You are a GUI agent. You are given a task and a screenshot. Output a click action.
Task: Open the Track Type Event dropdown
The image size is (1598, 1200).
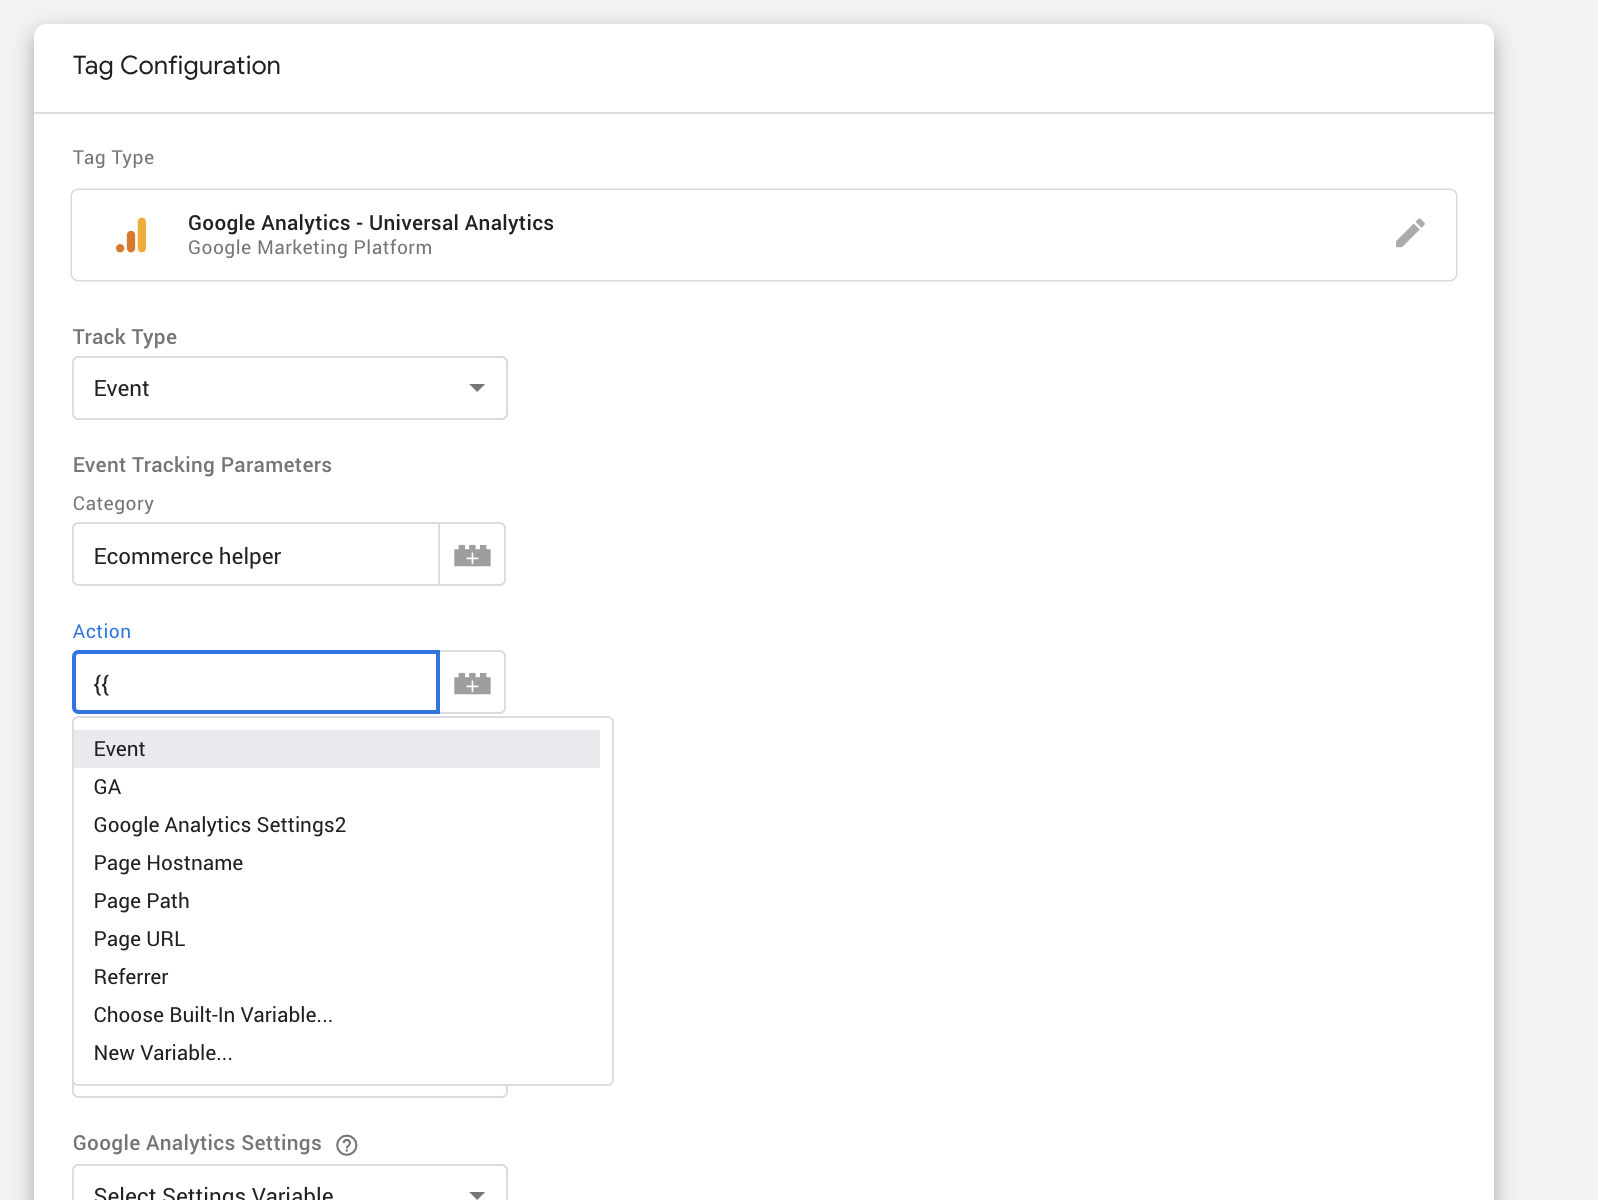(290, 388)
